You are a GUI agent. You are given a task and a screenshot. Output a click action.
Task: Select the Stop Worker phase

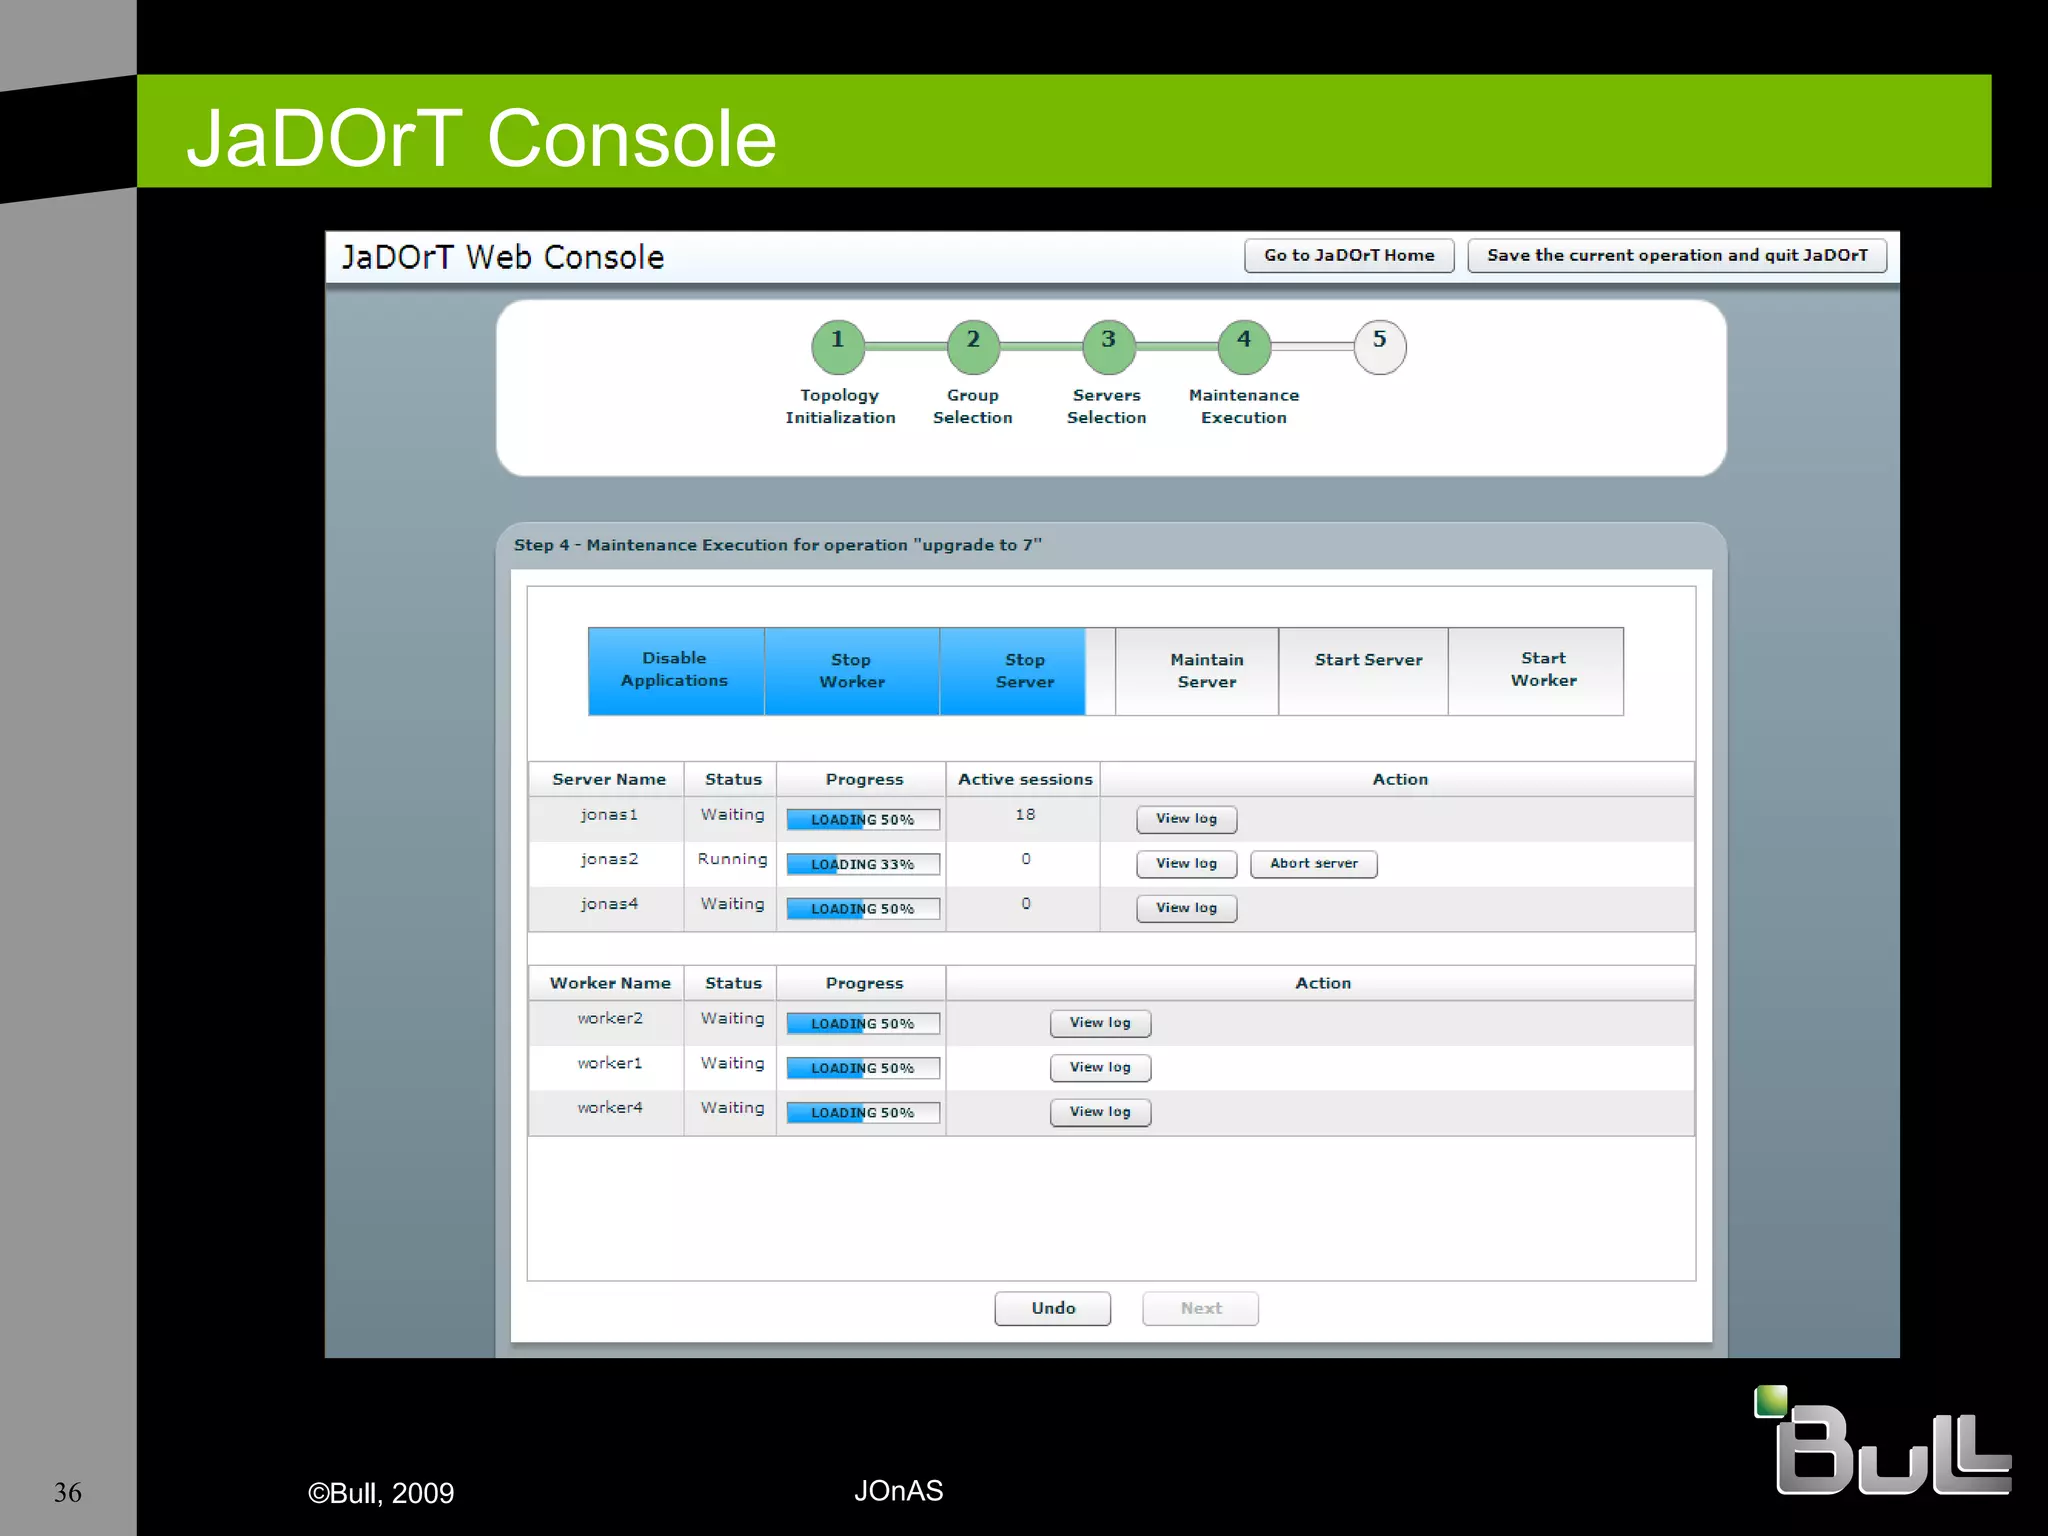point(852,670)
